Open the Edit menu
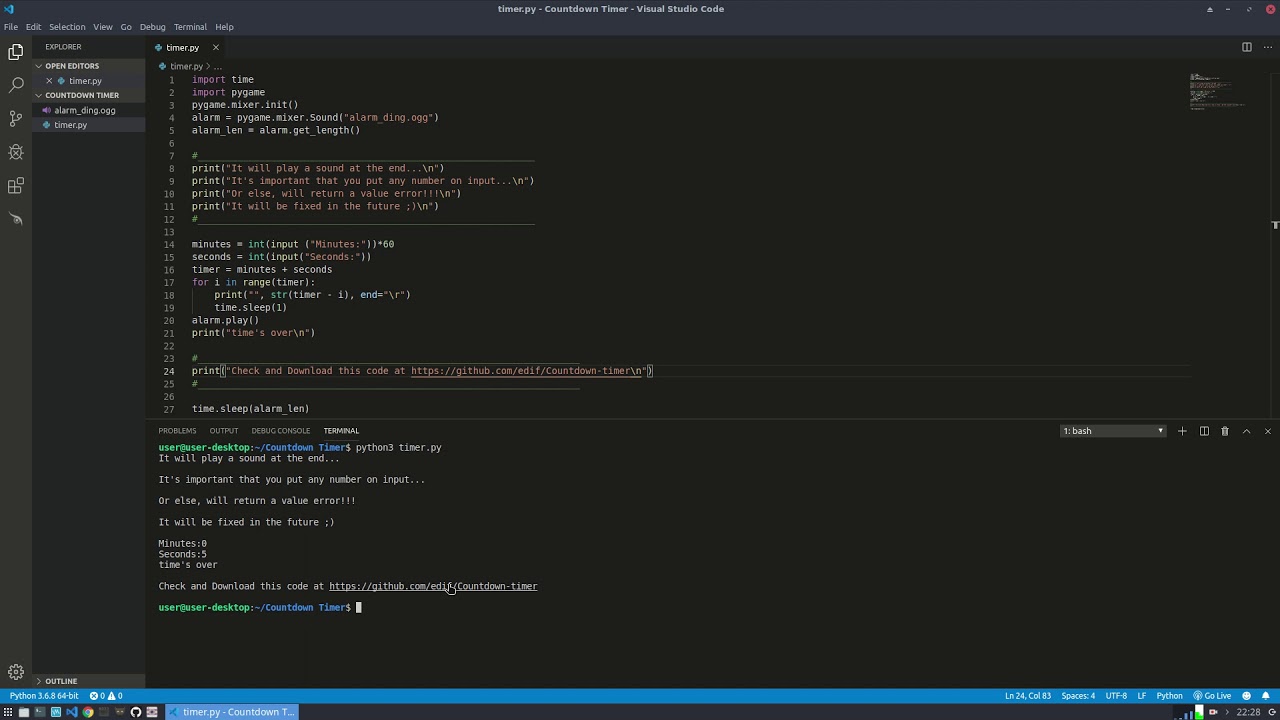This screenshot has height=720, width=1280. coord(33,27)
